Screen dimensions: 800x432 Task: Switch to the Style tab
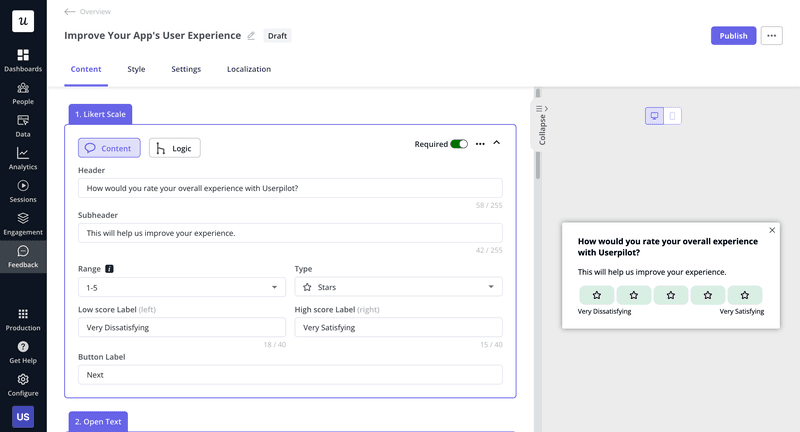pos(136,69)
